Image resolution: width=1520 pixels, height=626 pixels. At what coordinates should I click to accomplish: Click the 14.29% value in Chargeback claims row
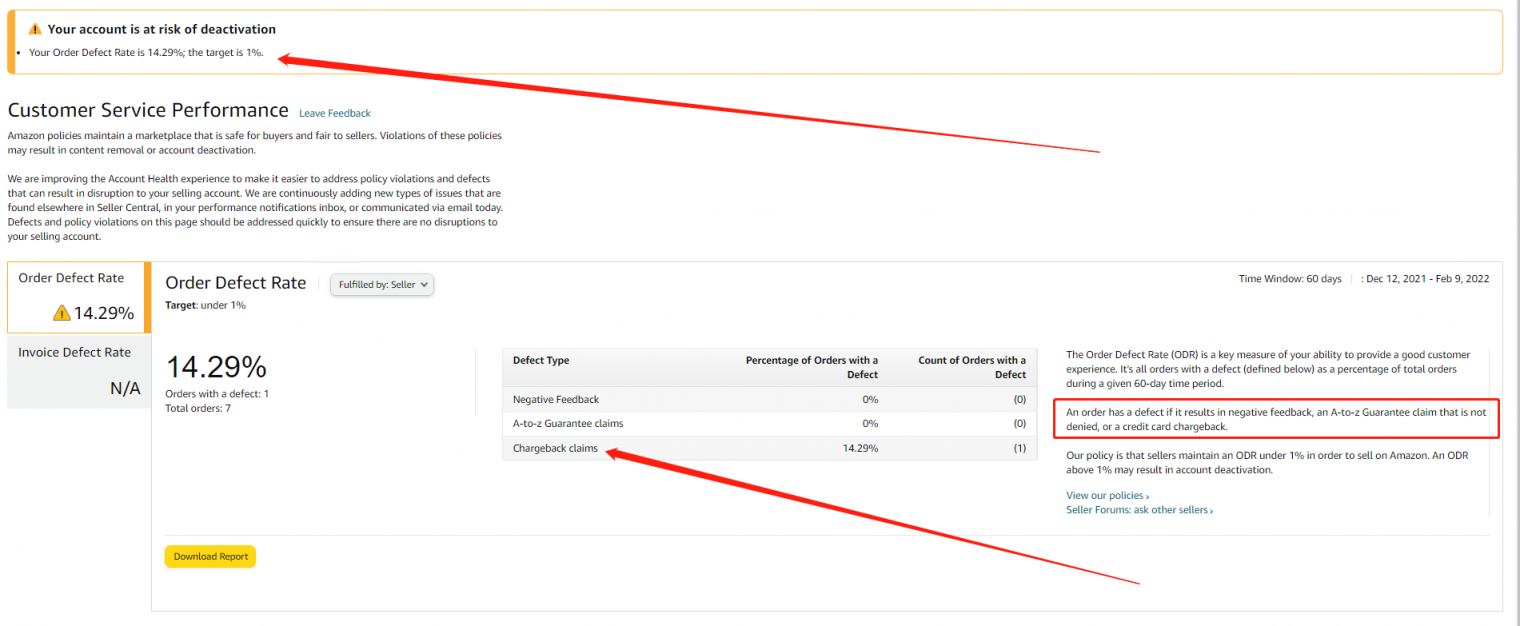tap(860, 448)
